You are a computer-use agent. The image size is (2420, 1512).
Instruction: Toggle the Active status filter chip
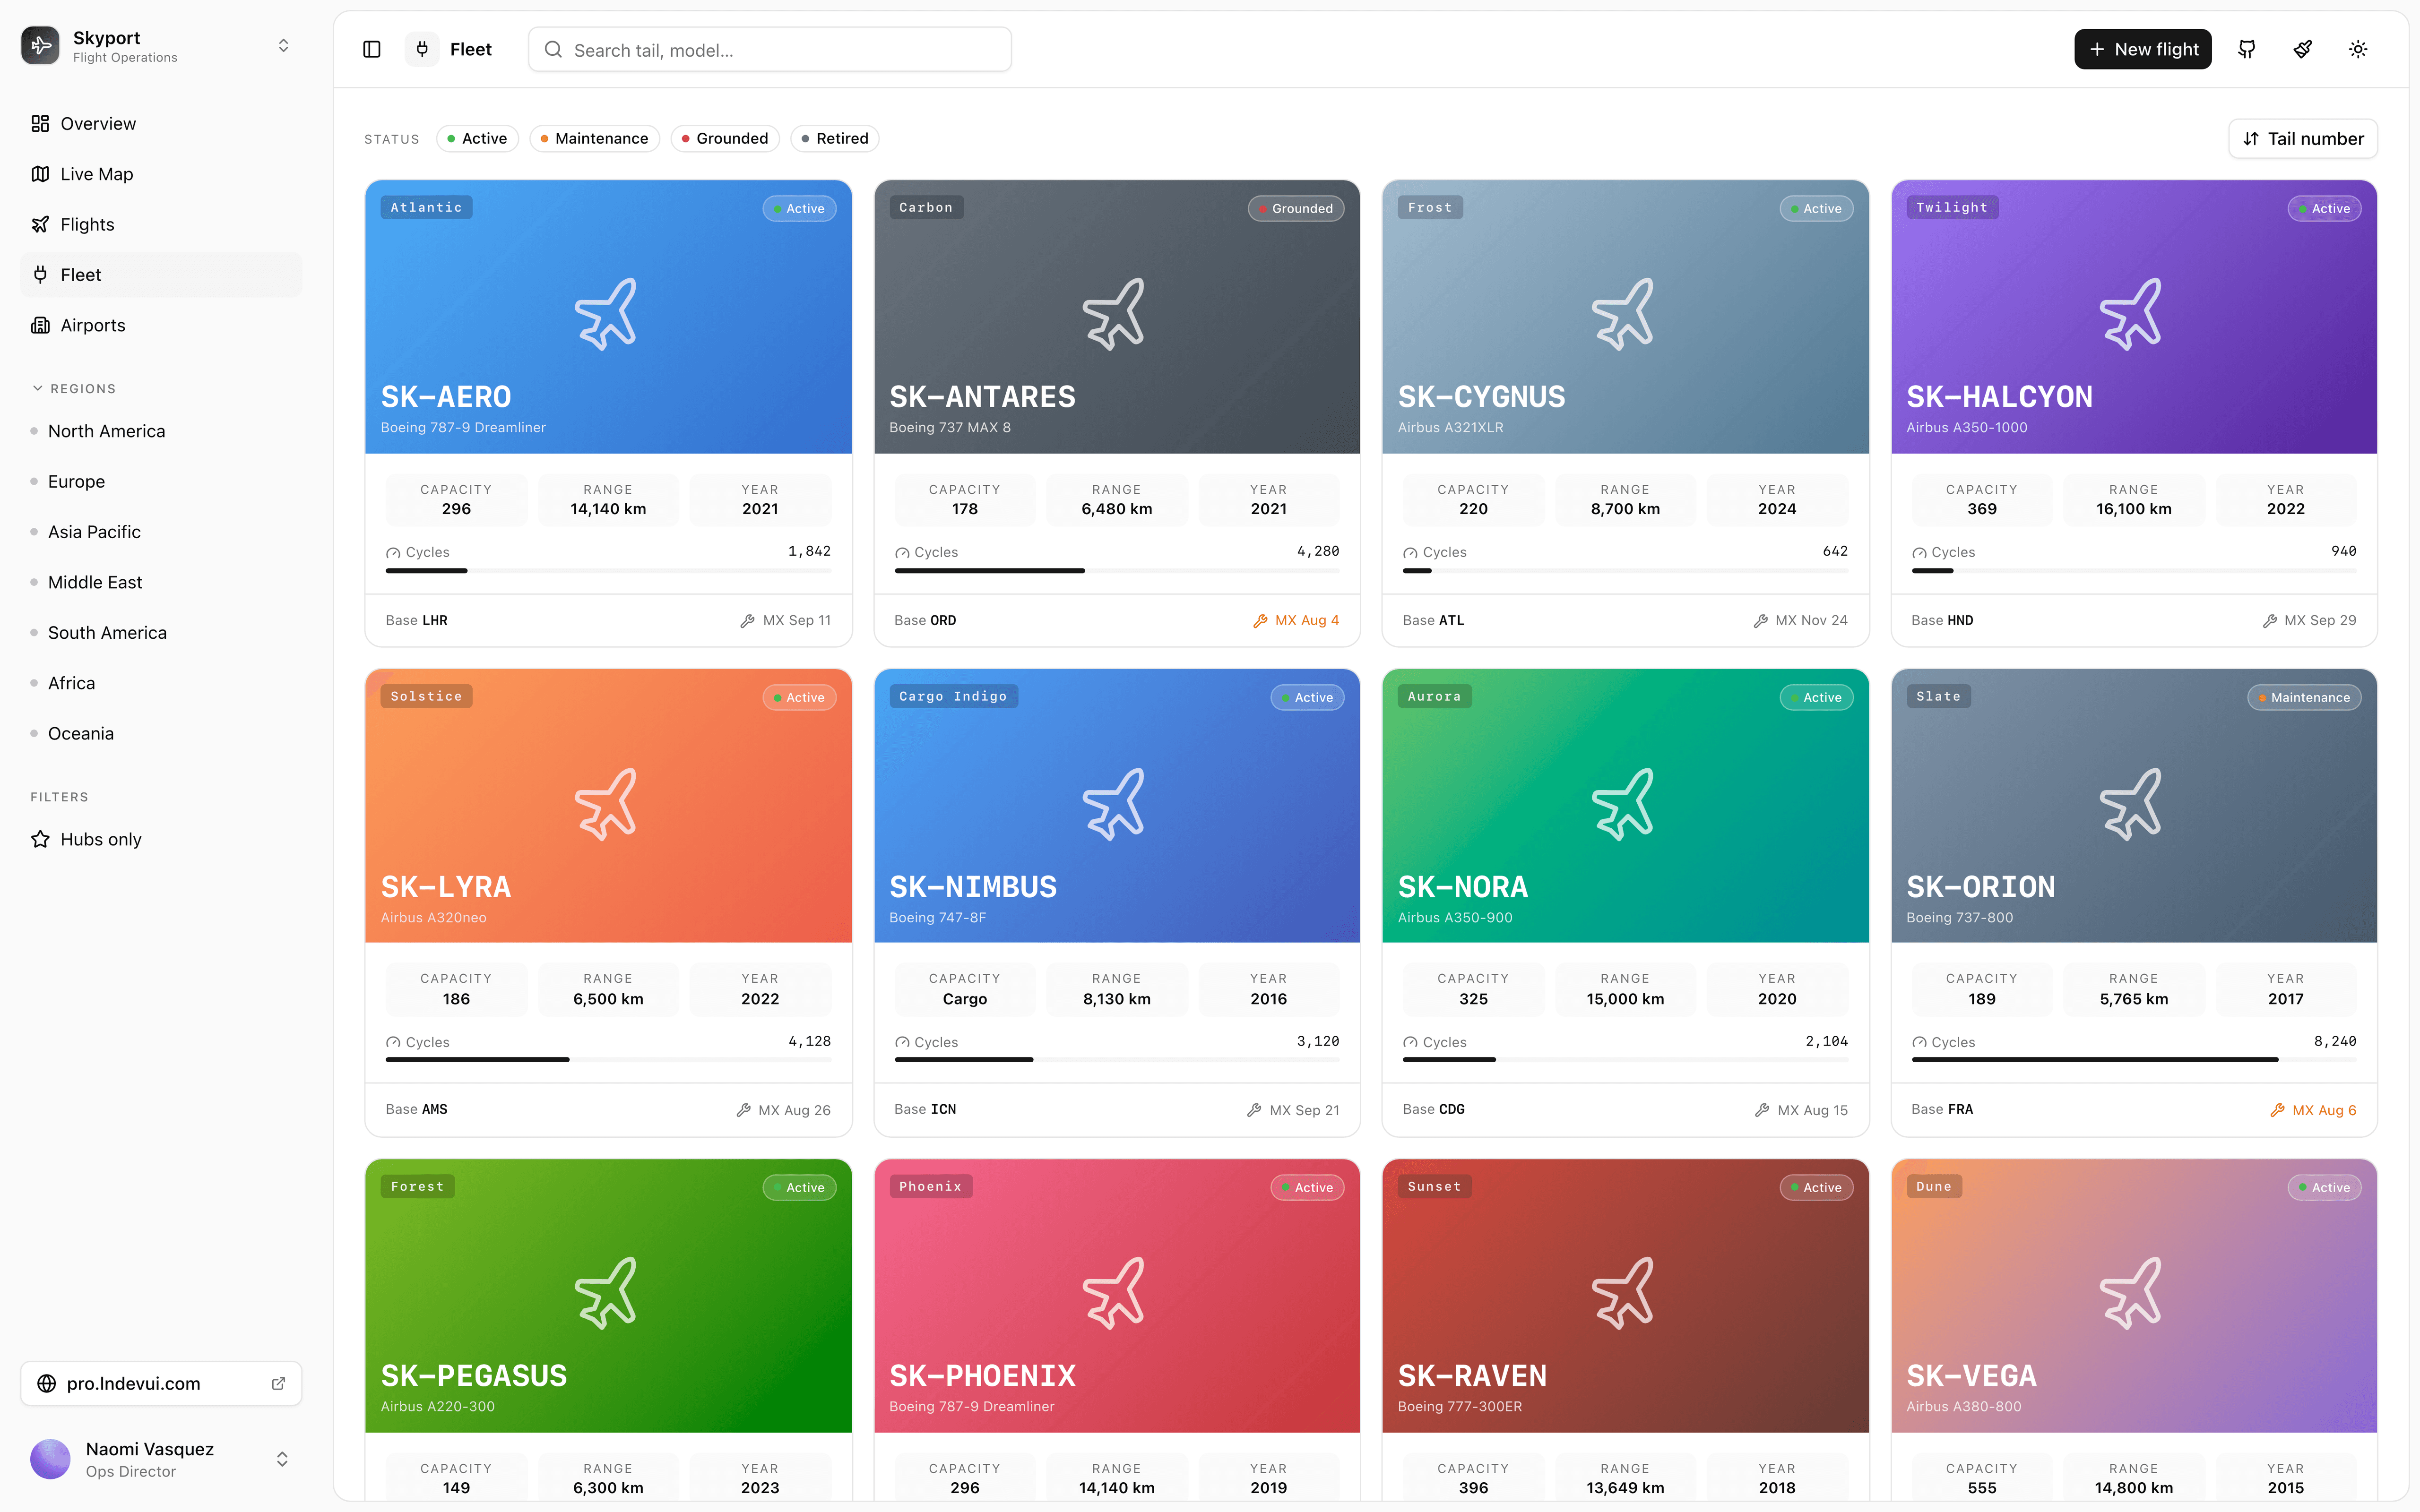coord(477,138)
